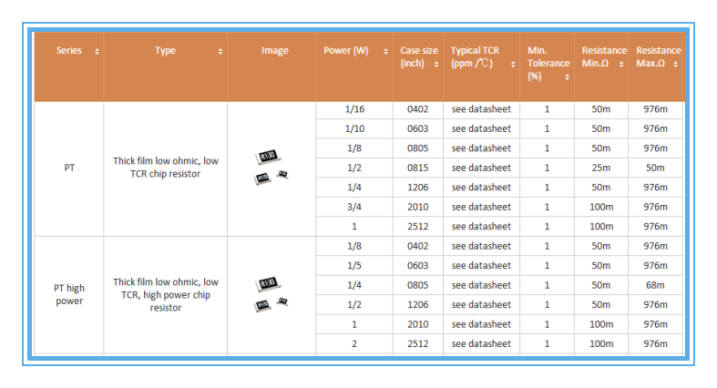717x388 pixels.
Task: Sort by Case size arrow icon
Action: coord(436,64)
